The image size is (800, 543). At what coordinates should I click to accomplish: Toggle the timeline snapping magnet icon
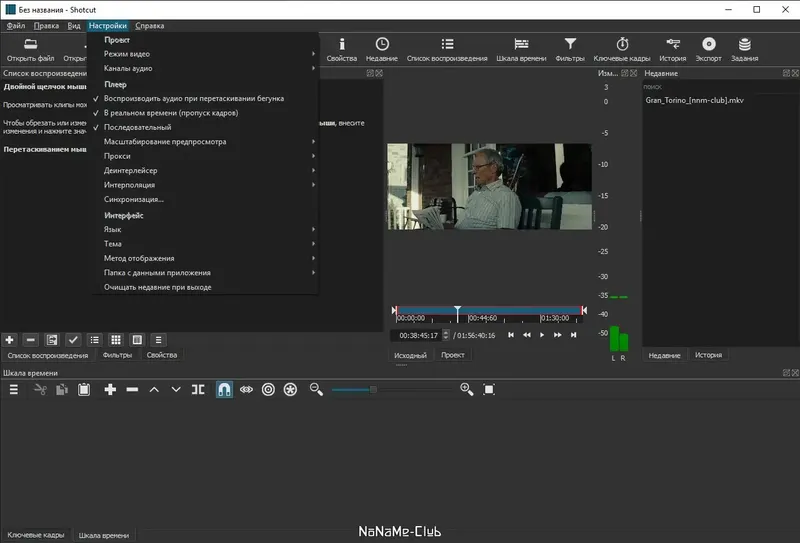tap(224, 389)
